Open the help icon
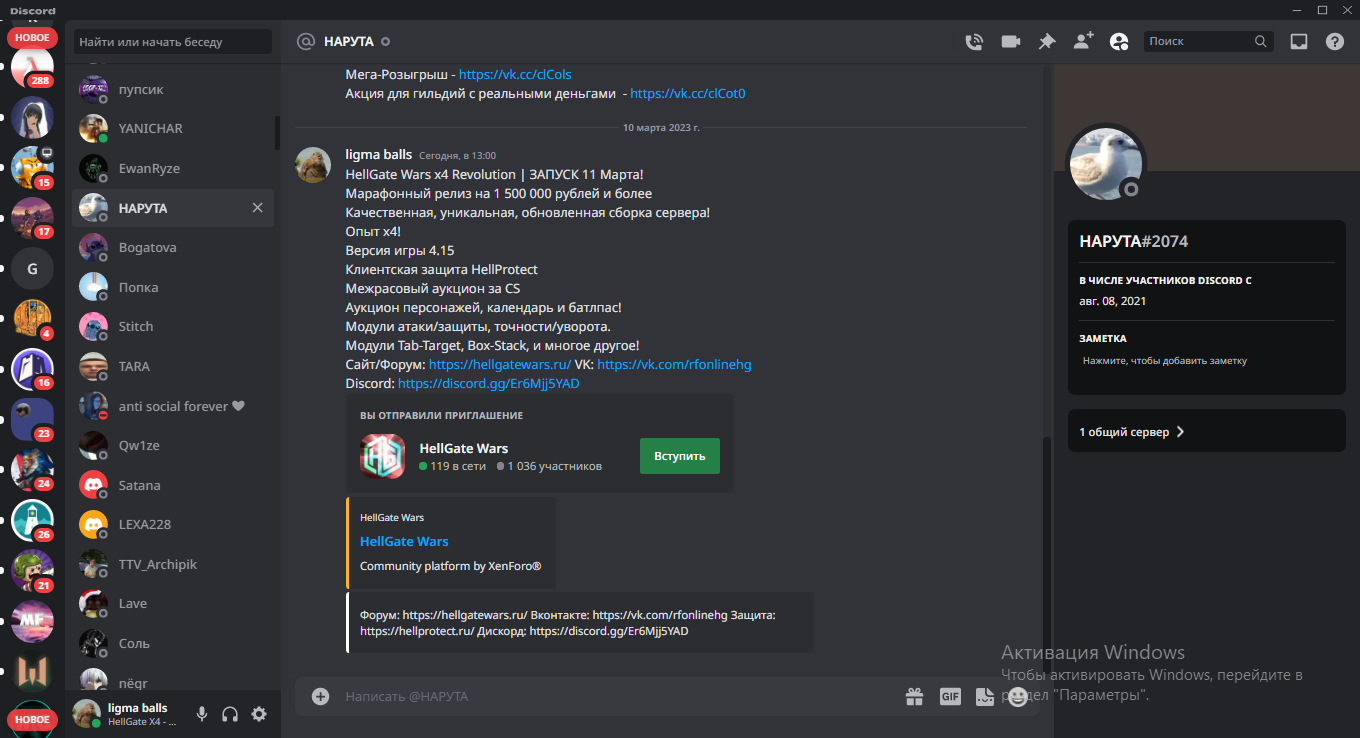The height and width of the screenshot is (738, 1360). pyautogui.click(x=1335, y=41)
